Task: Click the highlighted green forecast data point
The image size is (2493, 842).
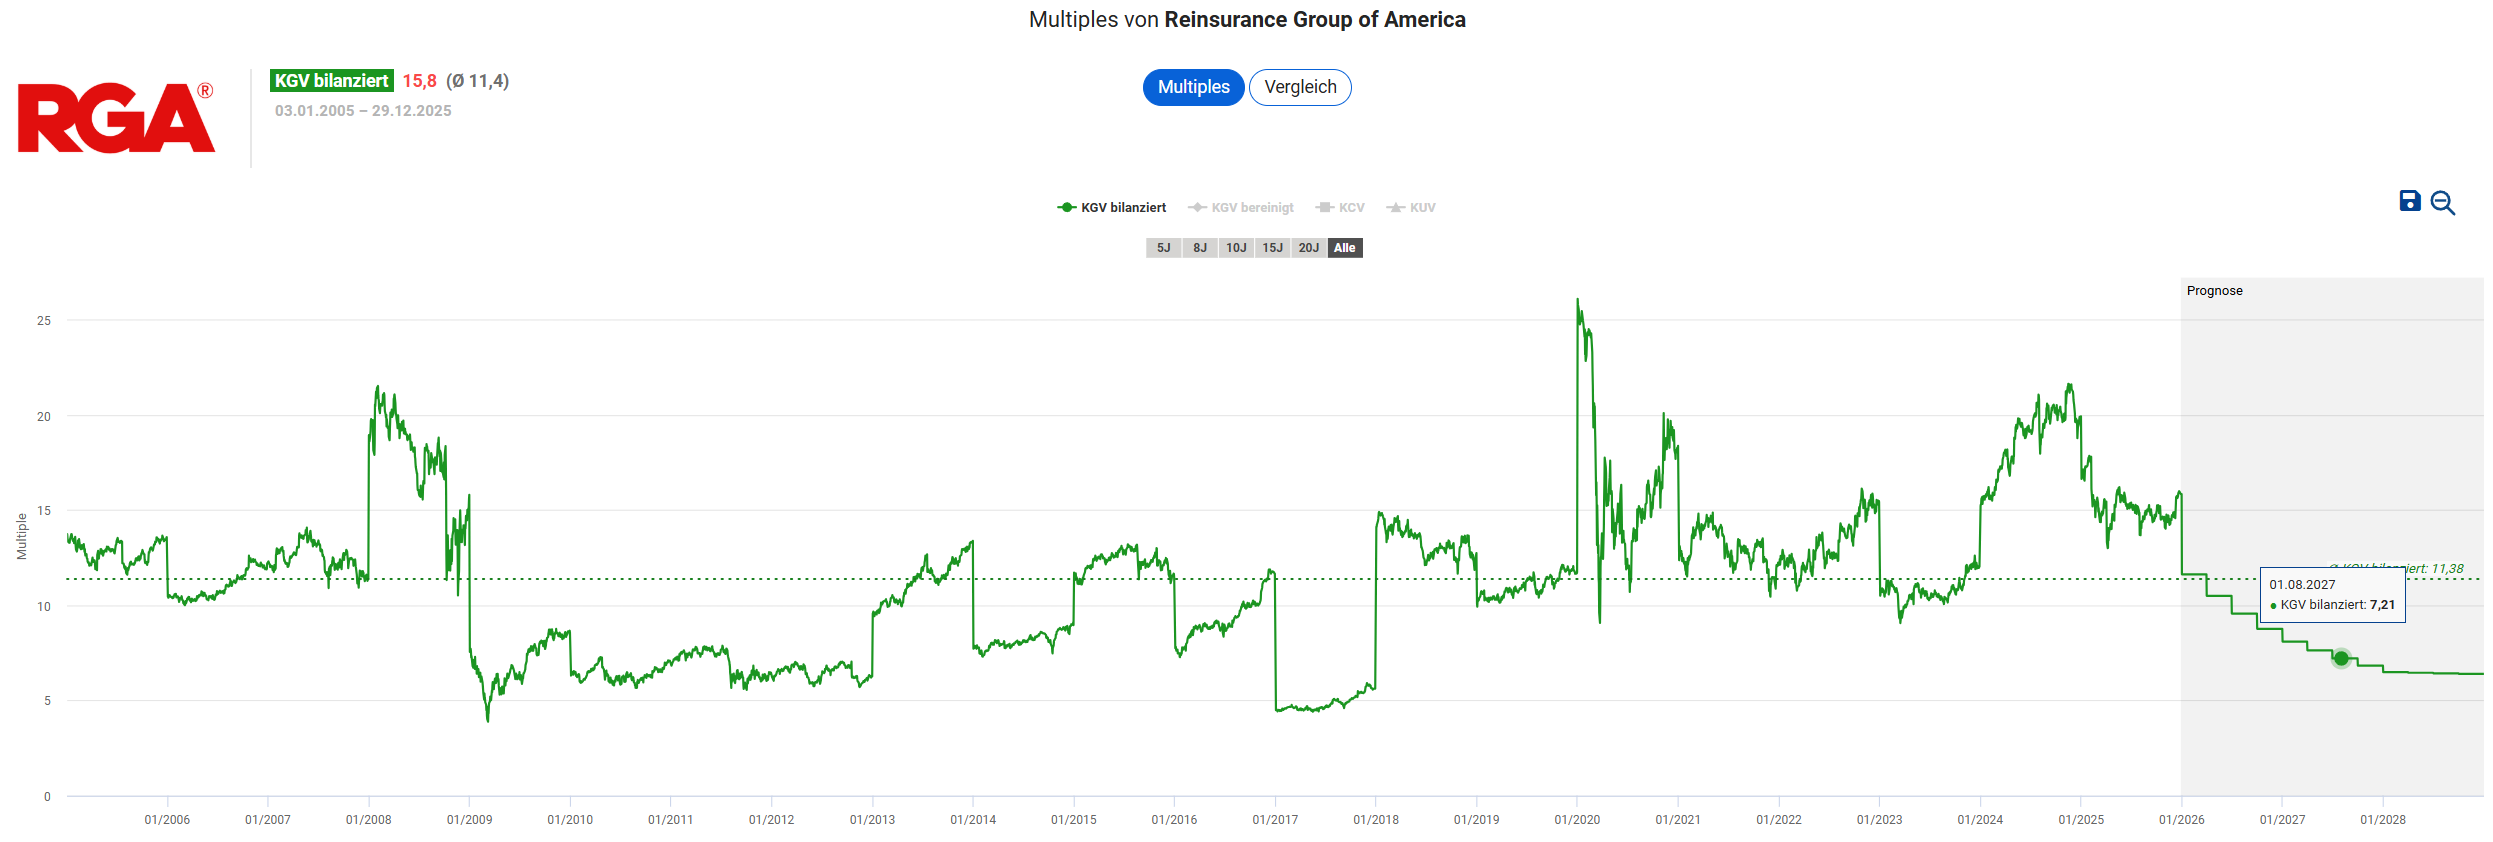Action: (2341, 658)
